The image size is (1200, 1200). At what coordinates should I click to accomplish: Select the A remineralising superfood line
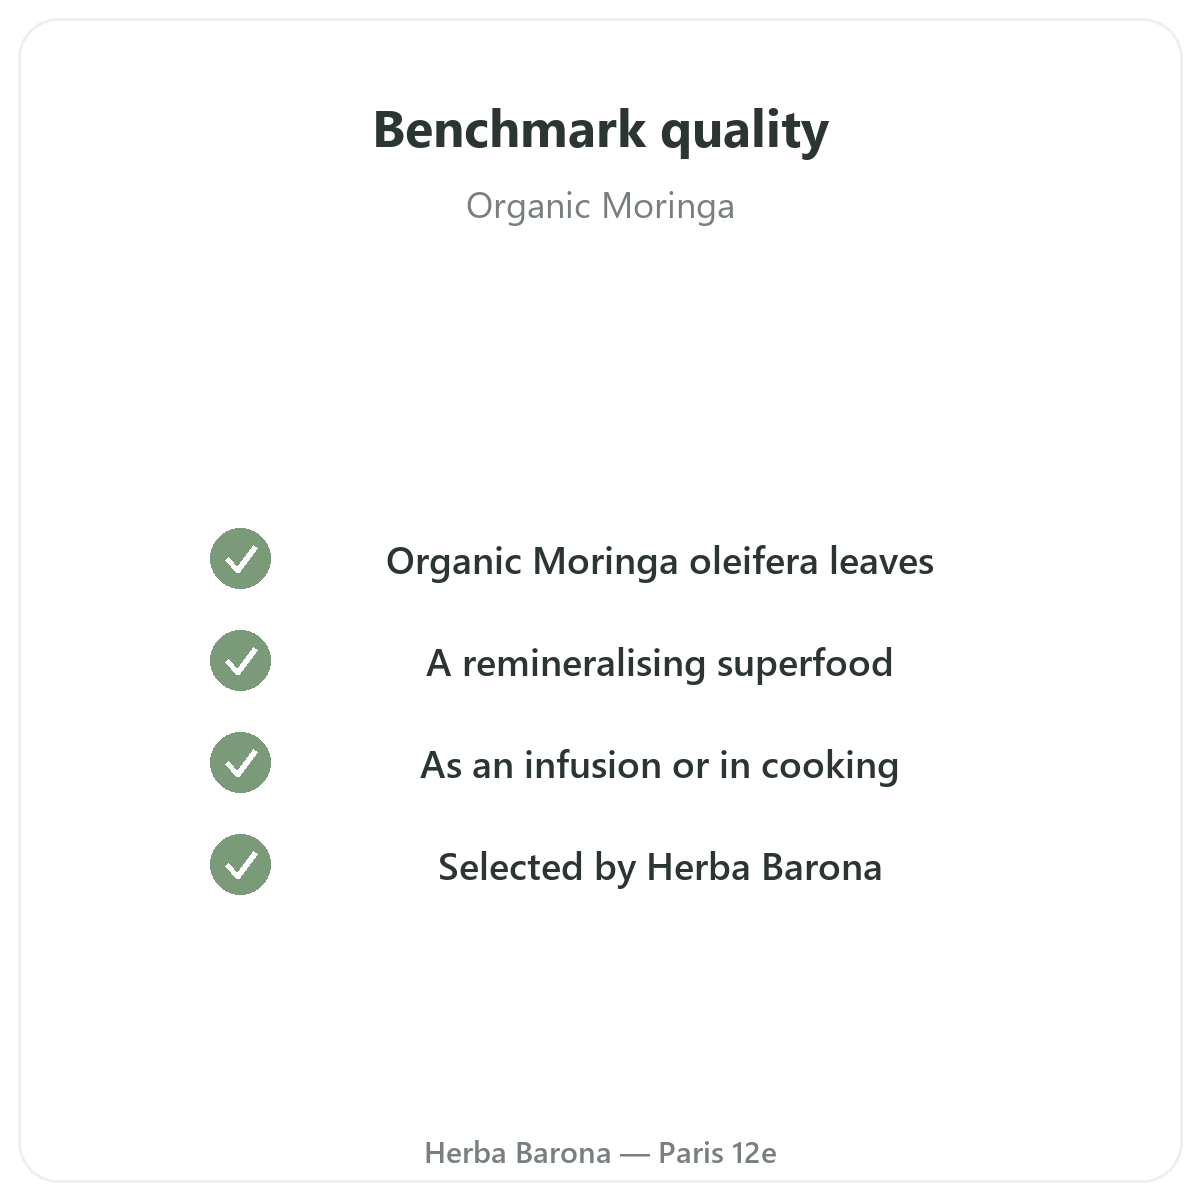660,664
